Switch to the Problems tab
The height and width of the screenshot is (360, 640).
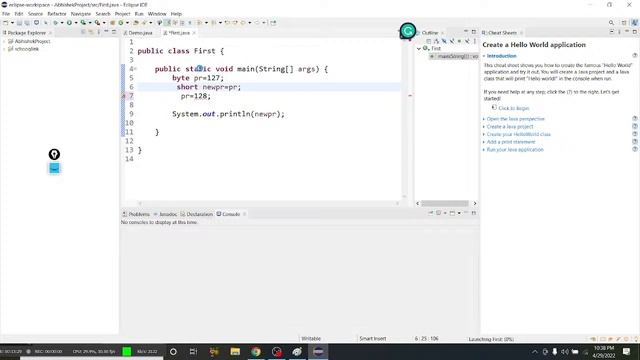click(x=136, y=214)
